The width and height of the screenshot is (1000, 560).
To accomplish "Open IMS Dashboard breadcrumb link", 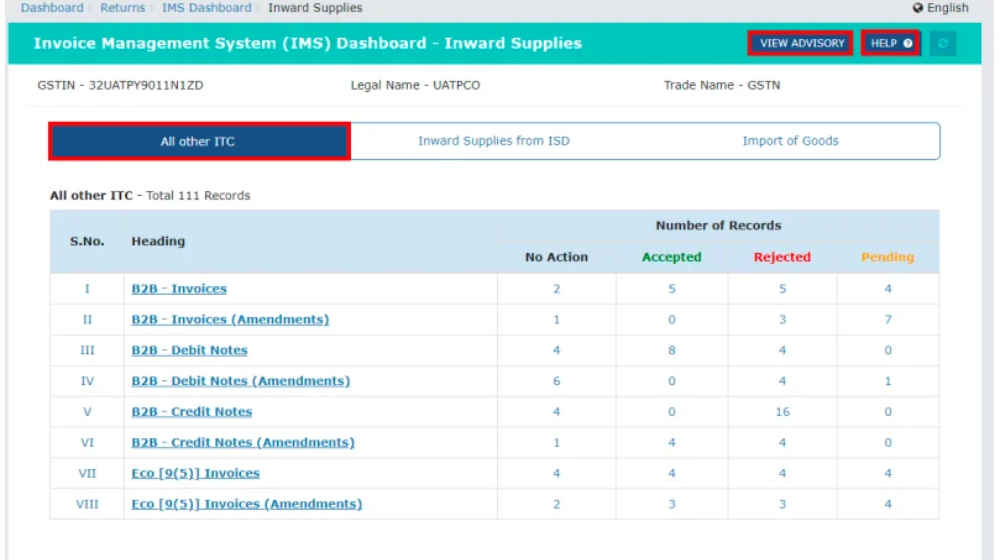I will (207, 8).
